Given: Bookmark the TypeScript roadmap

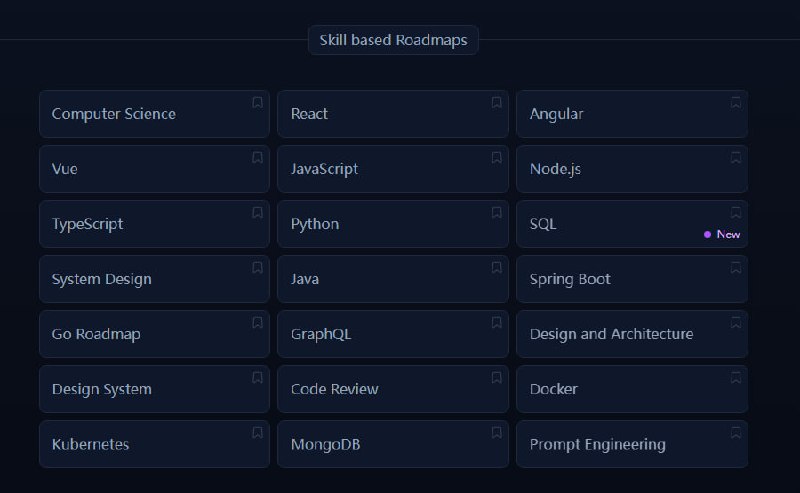Looking at the screenshot, I should (x=257, y=212).
